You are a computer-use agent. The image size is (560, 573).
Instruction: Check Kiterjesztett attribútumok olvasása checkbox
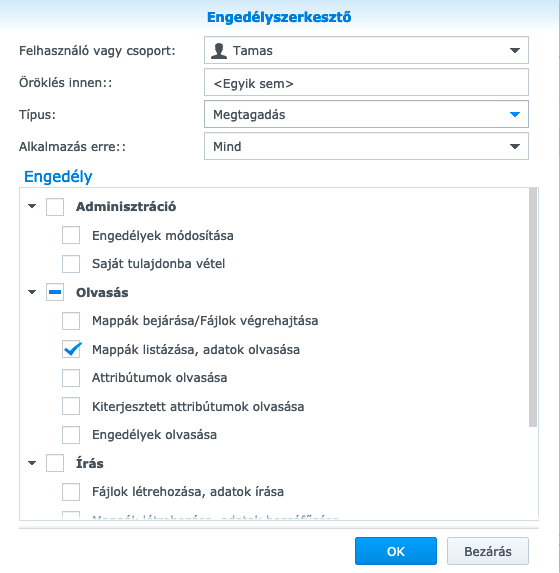pos(71,406)
